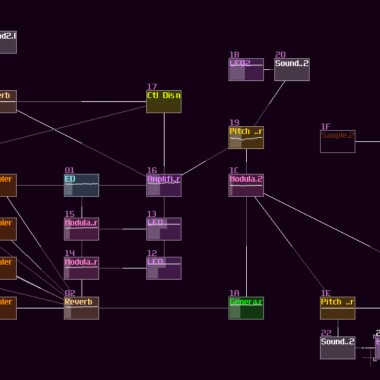Click the Sound..2 module 22

click(338, 348)
